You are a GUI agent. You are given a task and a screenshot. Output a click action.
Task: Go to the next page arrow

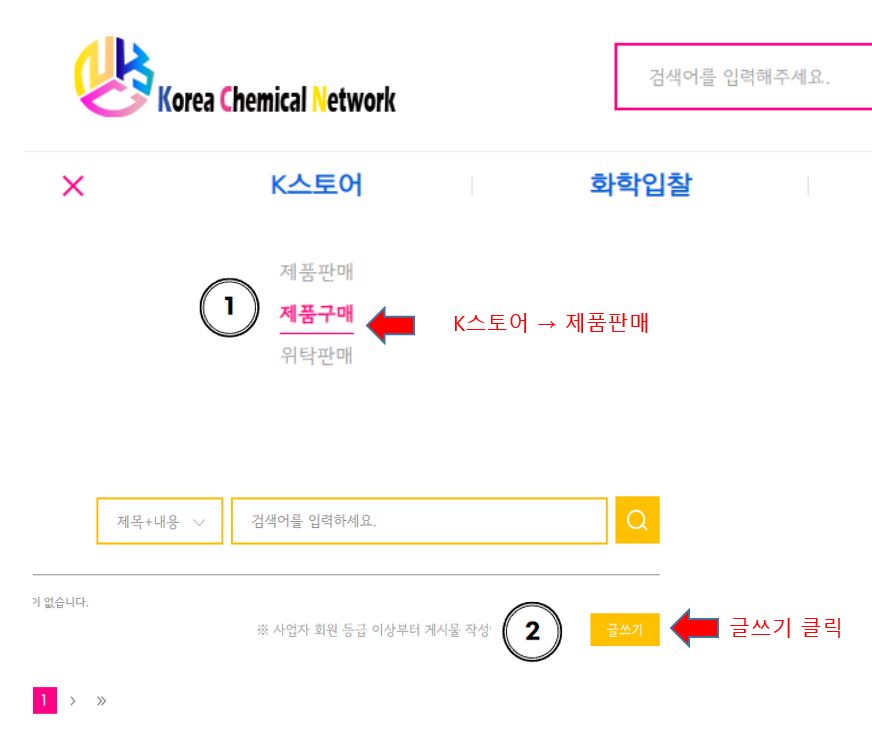73,701
